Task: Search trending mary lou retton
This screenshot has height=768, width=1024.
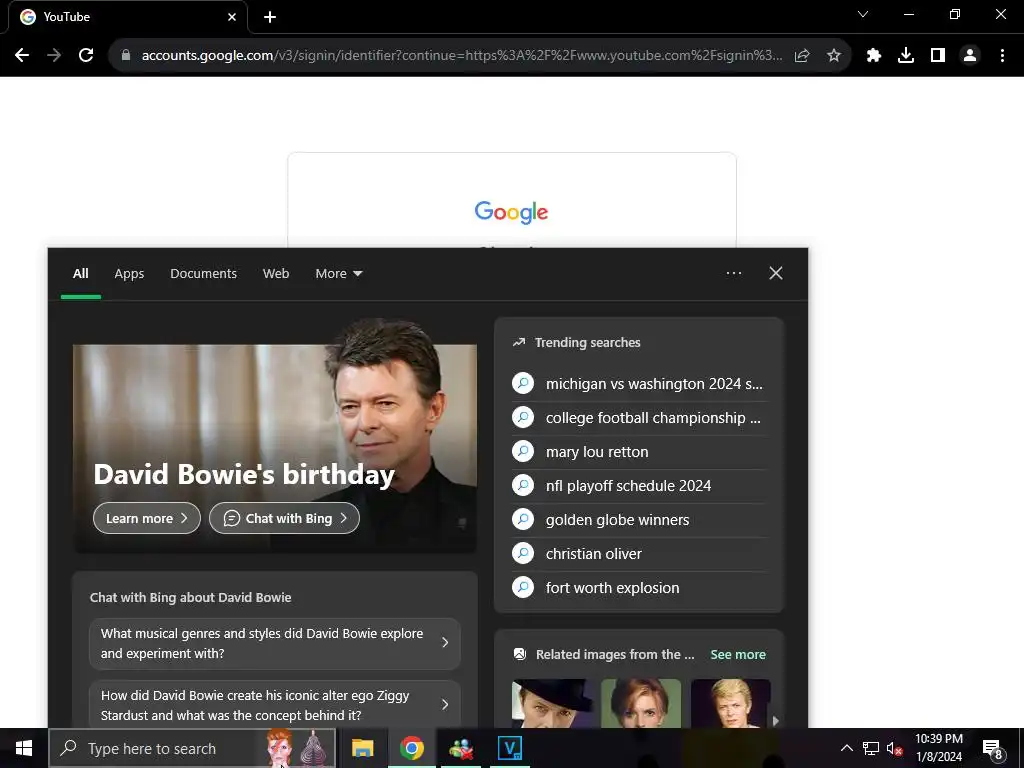Action: (639, 451)
